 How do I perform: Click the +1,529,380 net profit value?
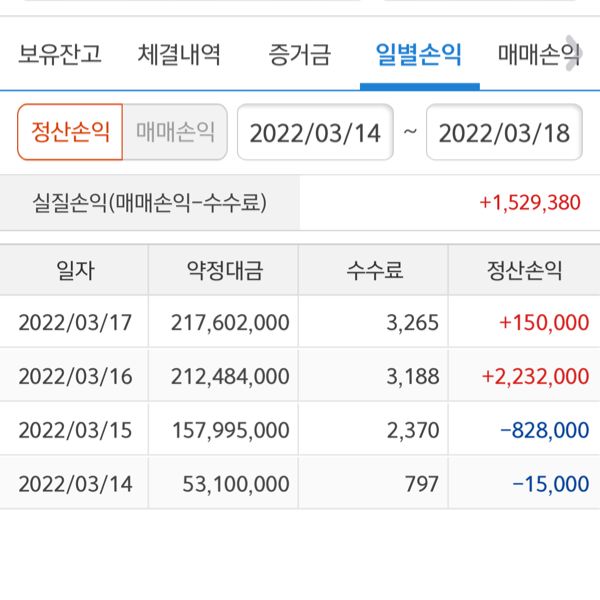click(530, 203)
